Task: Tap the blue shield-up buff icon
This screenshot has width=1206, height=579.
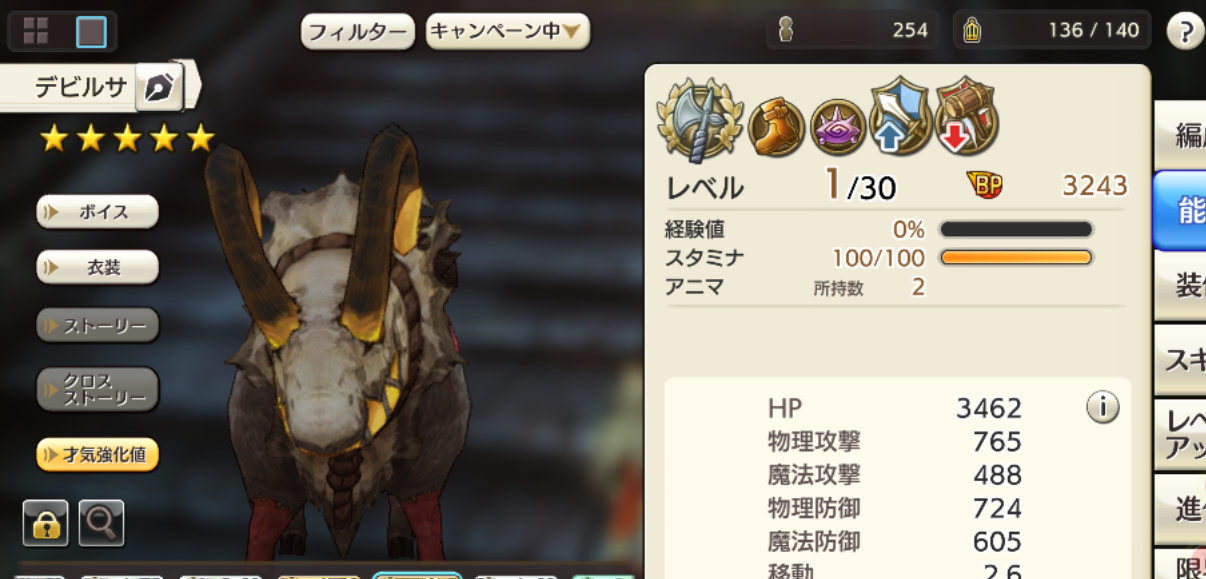Action: click(x=900, y=117)
